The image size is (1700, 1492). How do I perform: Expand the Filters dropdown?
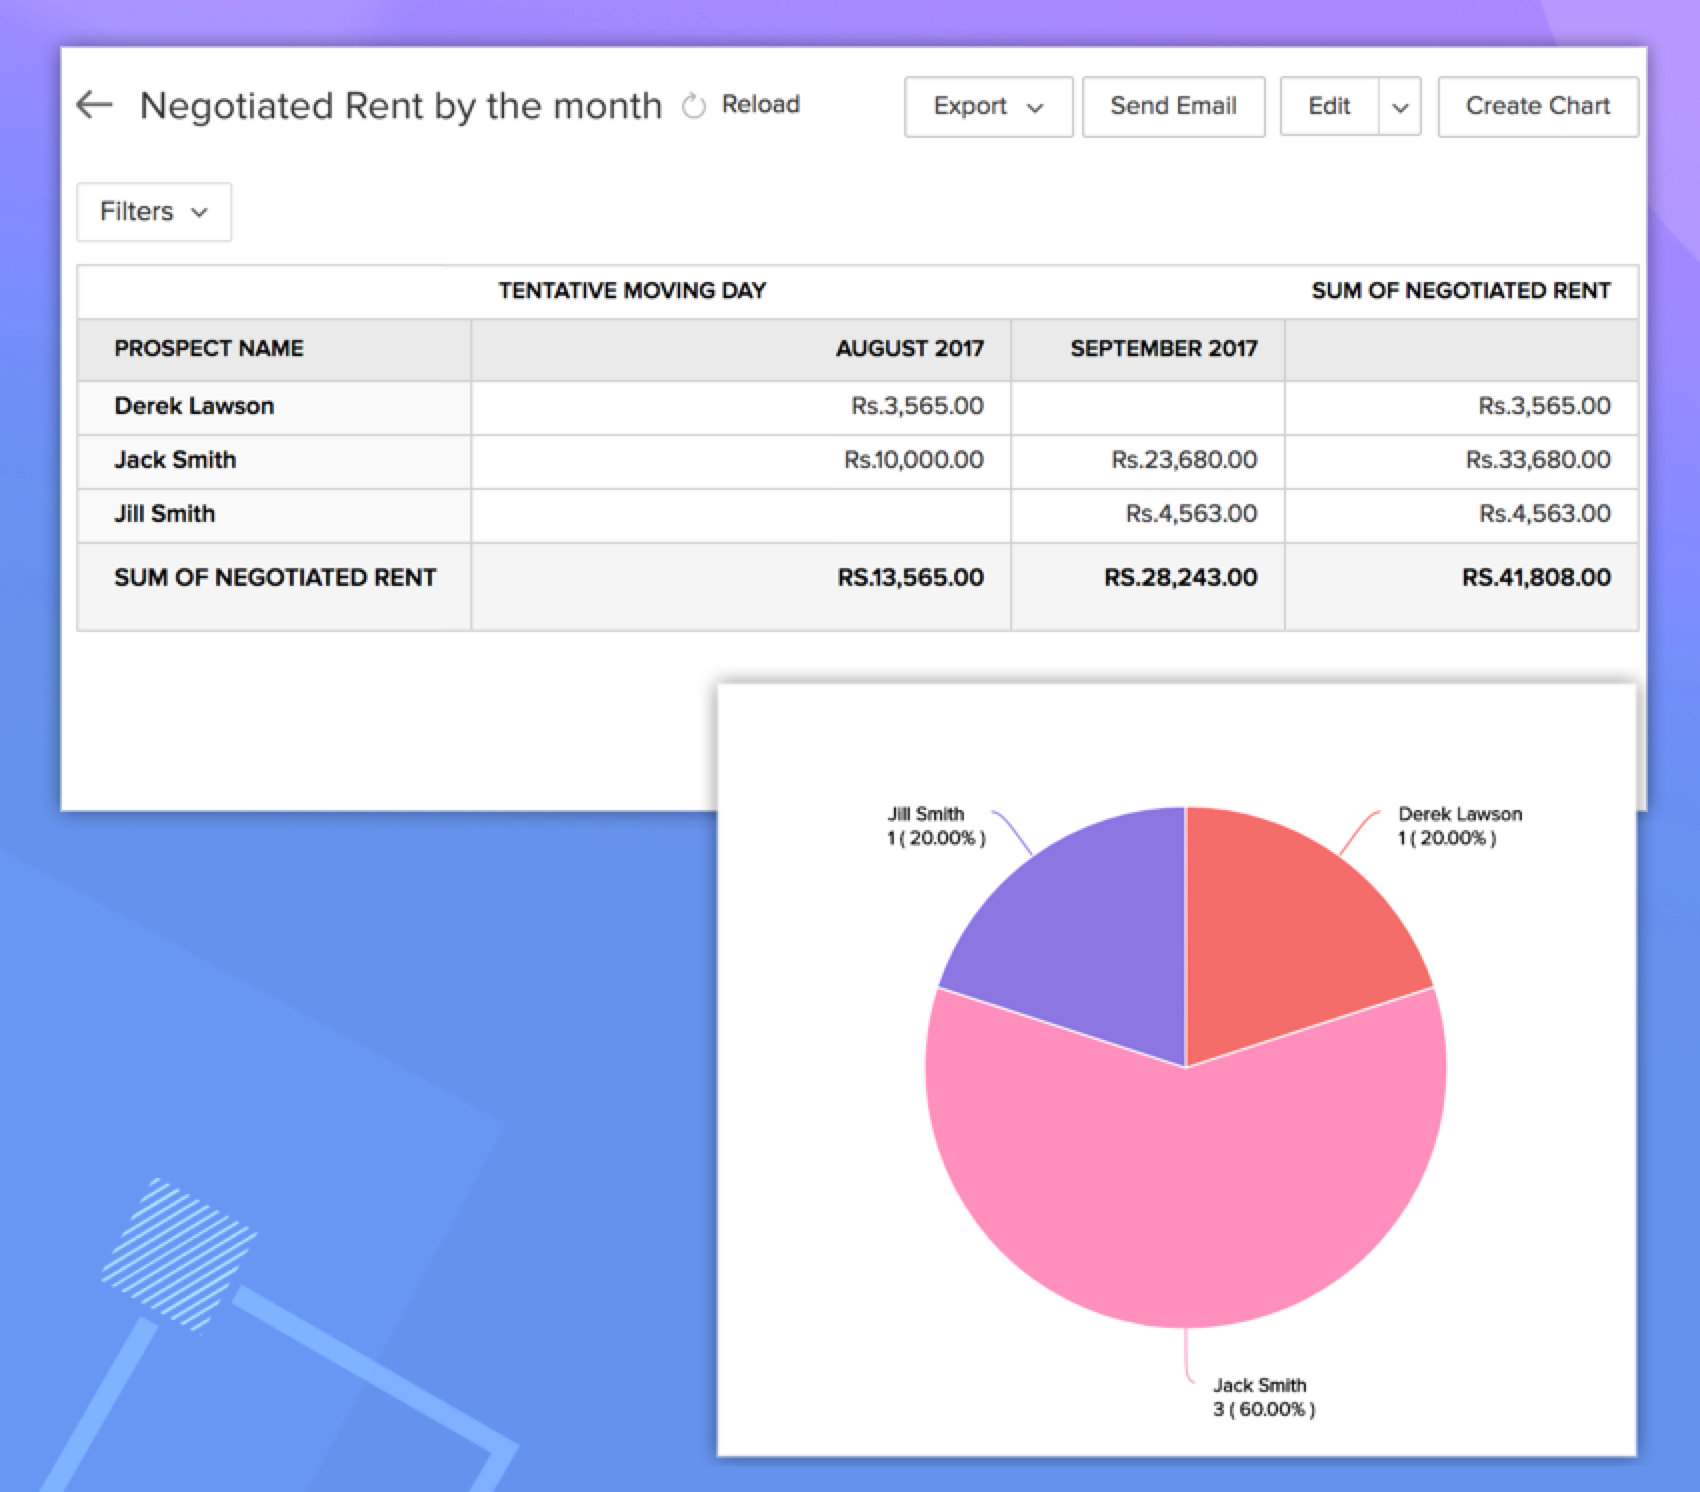coord(154,212)
